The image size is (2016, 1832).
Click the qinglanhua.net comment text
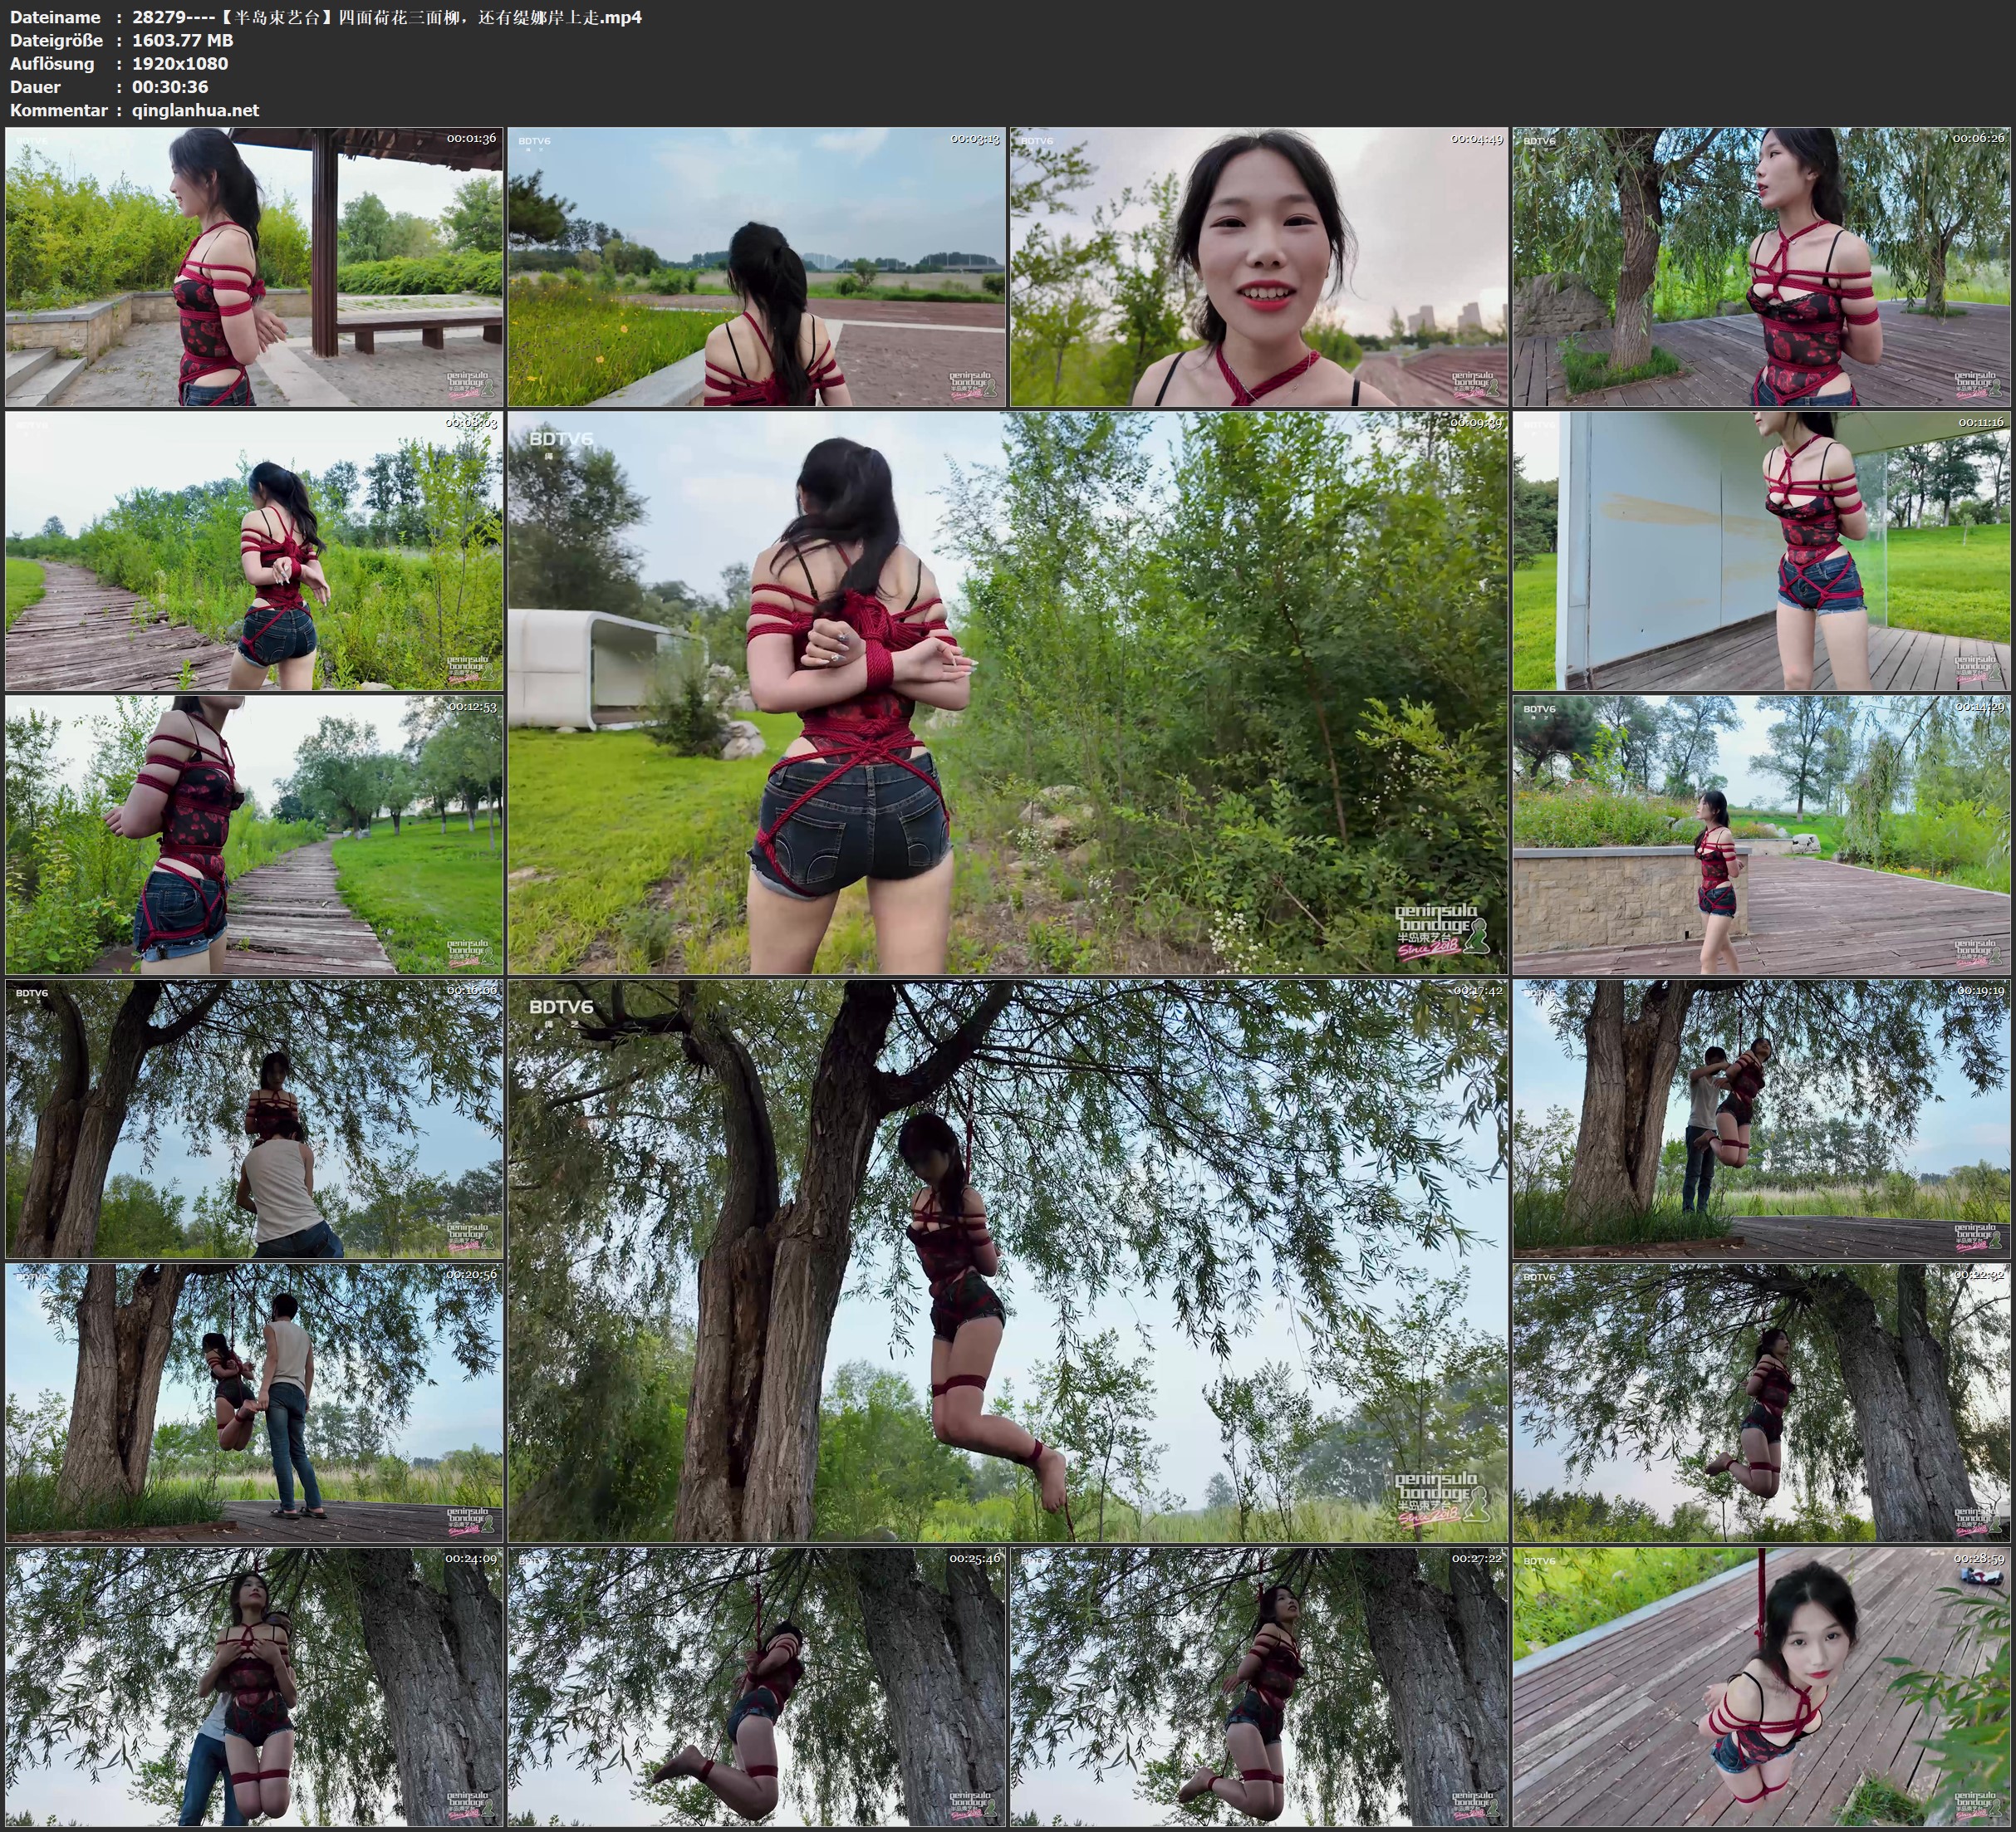pyautogui.click(x=195, y=110)
